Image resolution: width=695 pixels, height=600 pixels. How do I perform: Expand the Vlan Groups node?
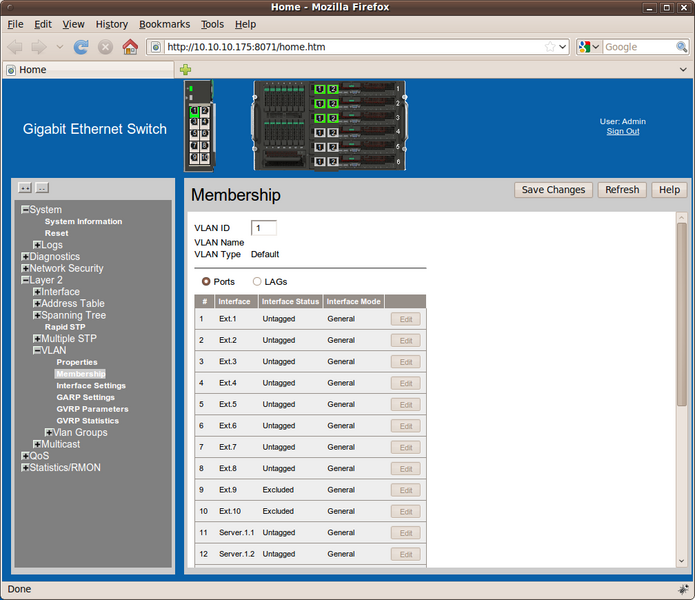(x=49, y=432)
